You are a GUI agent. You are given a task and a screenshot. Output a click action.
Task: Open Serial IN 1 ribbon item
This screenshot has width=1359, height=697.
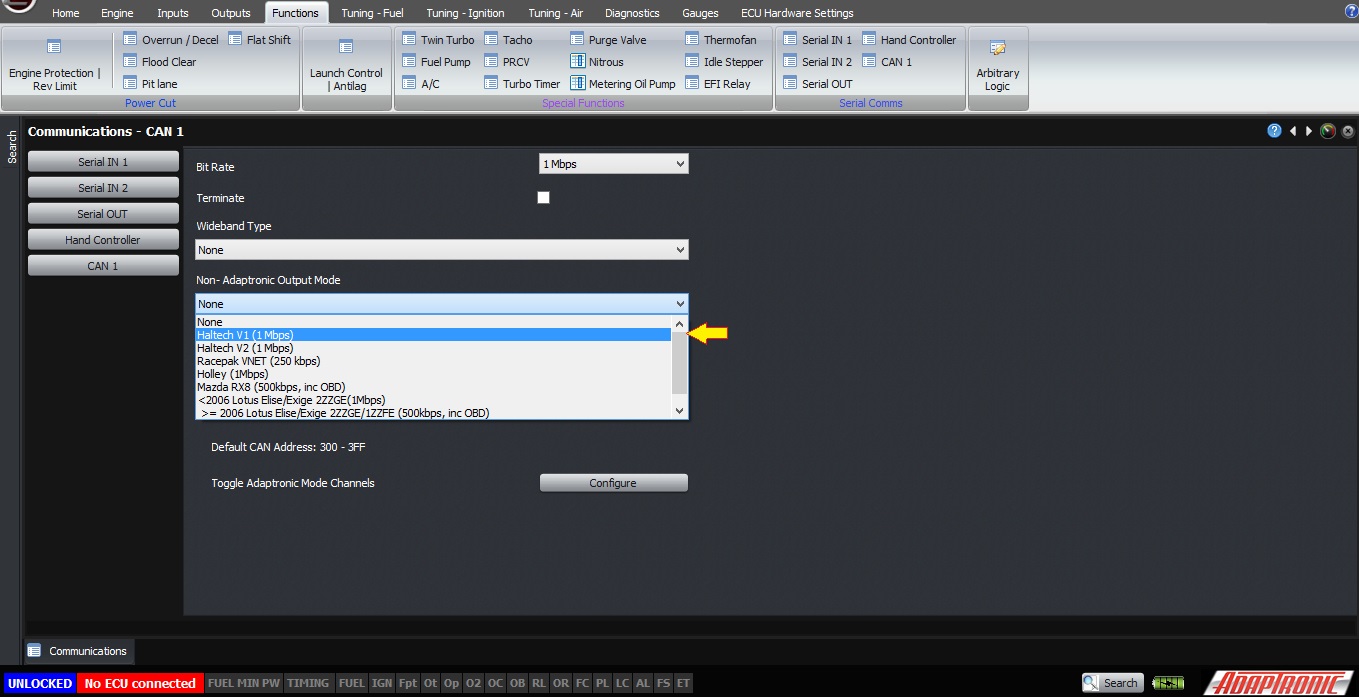click(x=817, y=40)
